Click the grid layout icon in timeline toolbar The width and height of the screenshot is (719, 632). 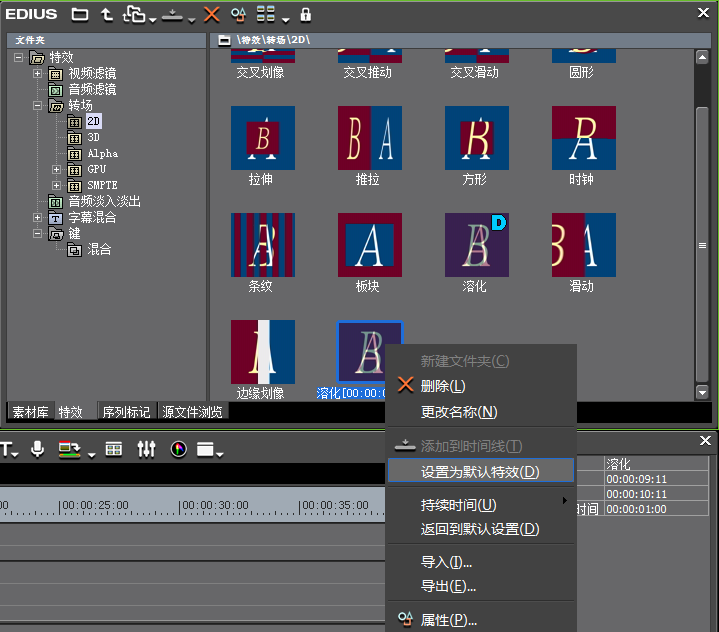click(x=114, y=450)
